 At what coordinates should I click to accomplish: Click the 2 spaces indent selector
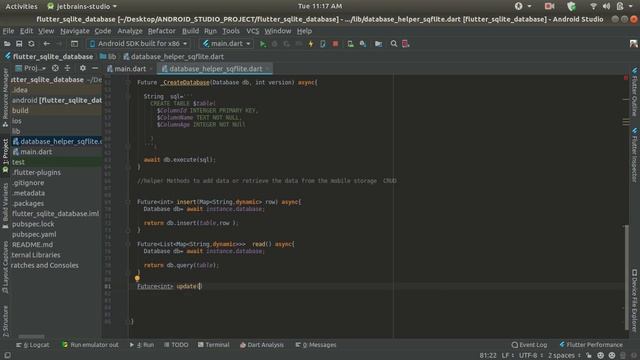[564, 356]
